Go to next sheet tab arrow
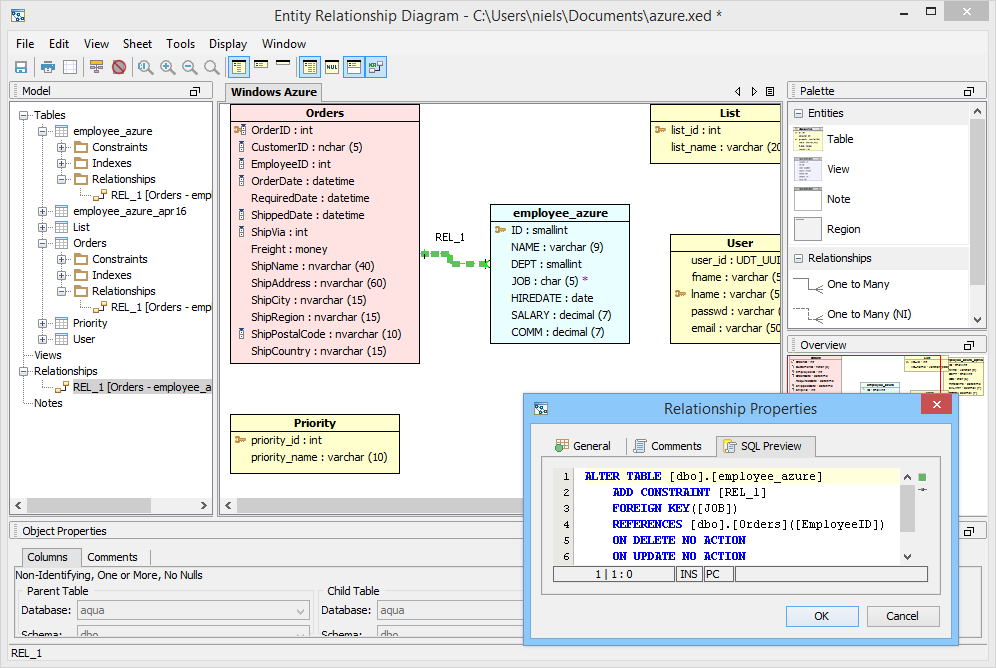Screen dimensions: 996x668 click(x=754, y=91)
